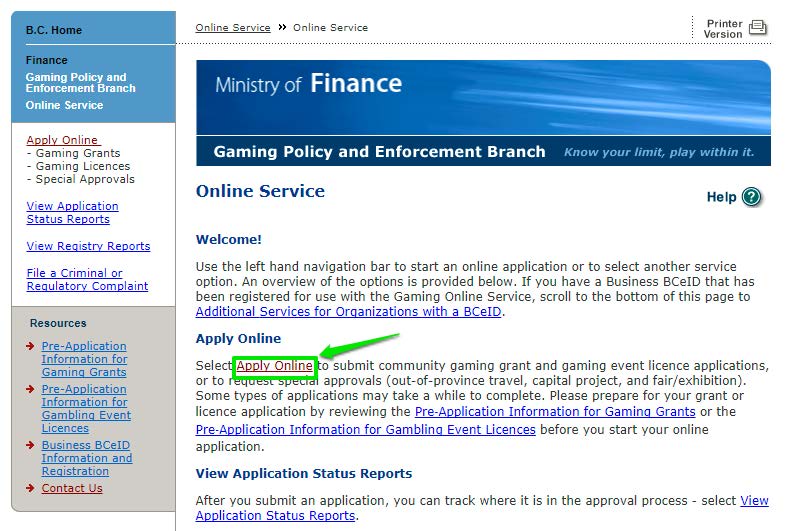Click the Help text label

(721, 197)
